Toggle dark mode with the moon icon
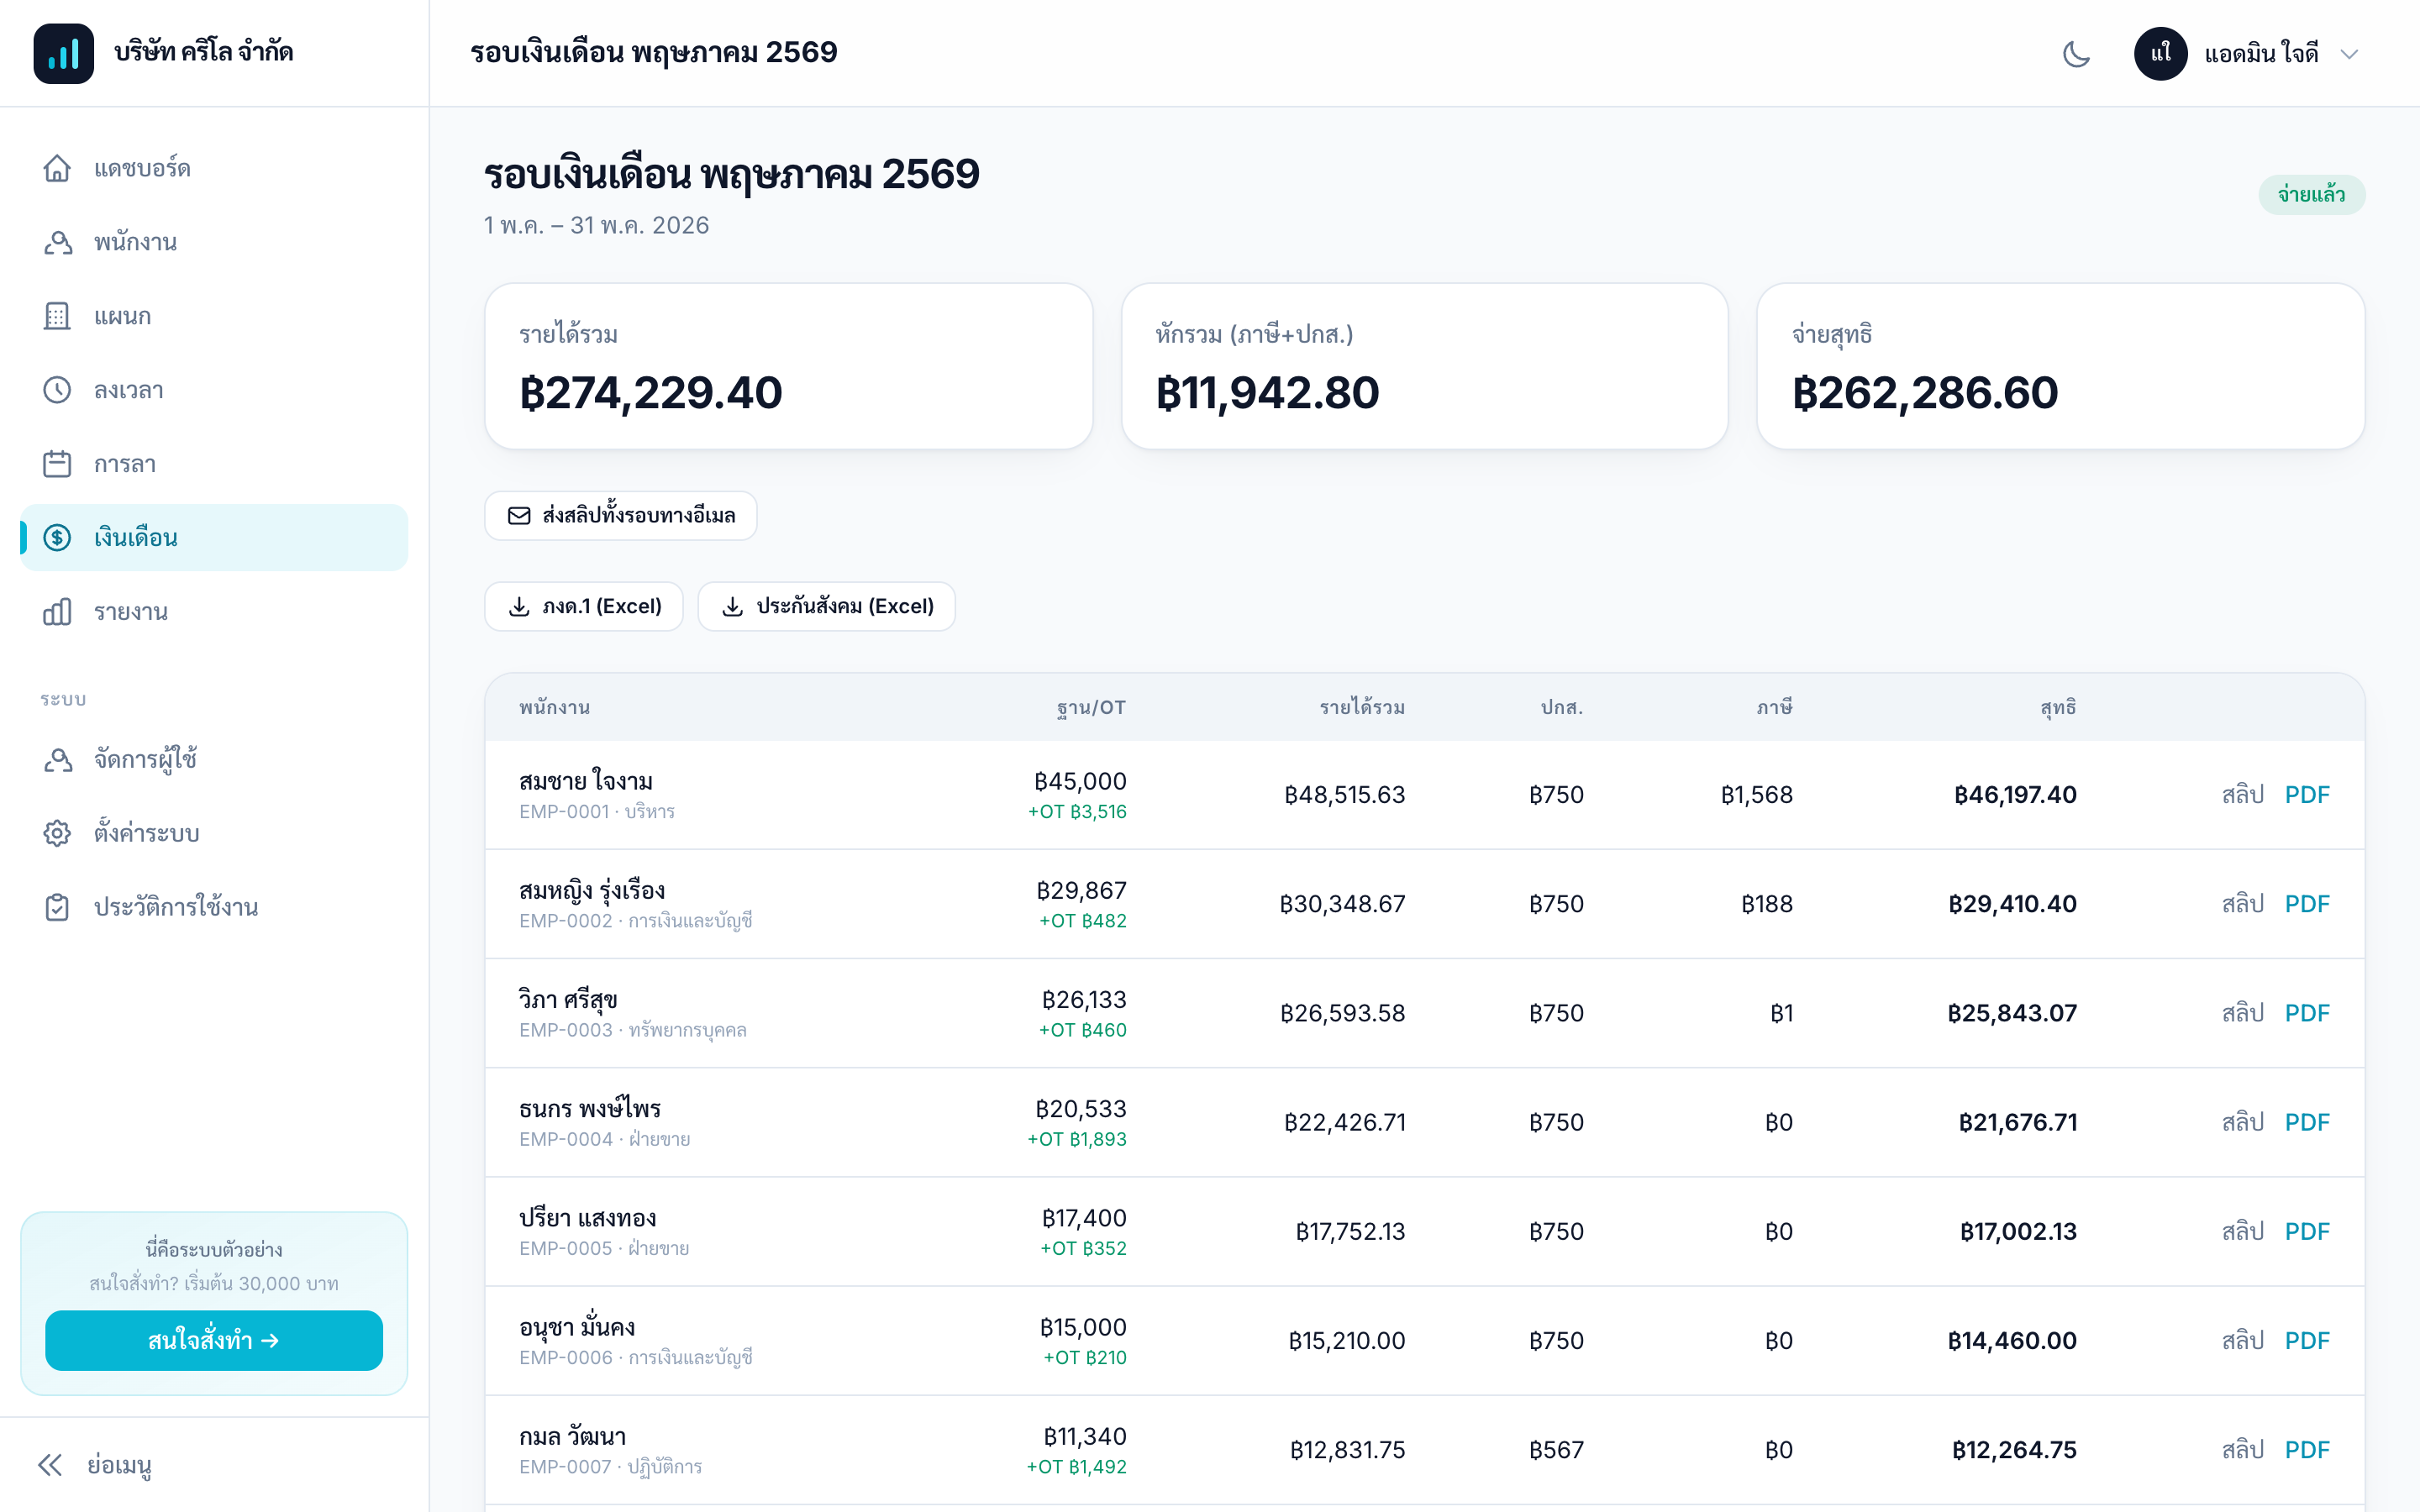 (2076, 53)
